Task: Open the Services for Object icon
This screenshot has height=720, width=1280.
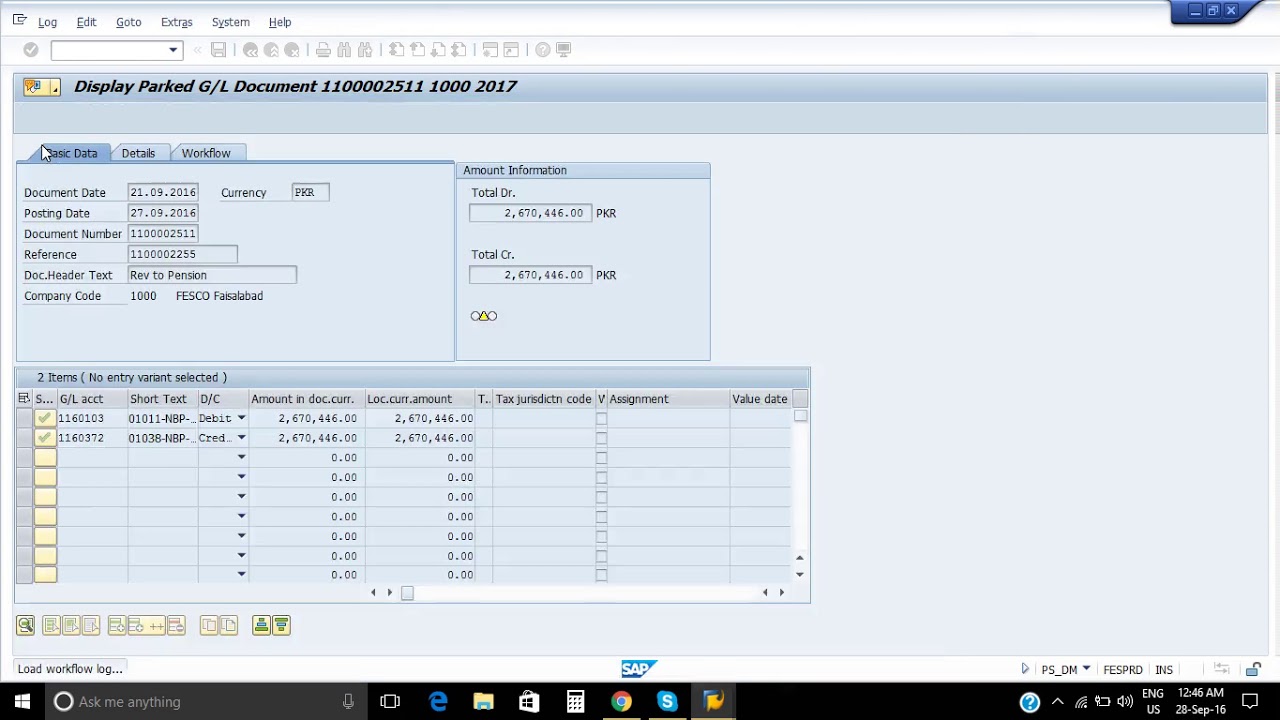Action: (x=41, y=87)
